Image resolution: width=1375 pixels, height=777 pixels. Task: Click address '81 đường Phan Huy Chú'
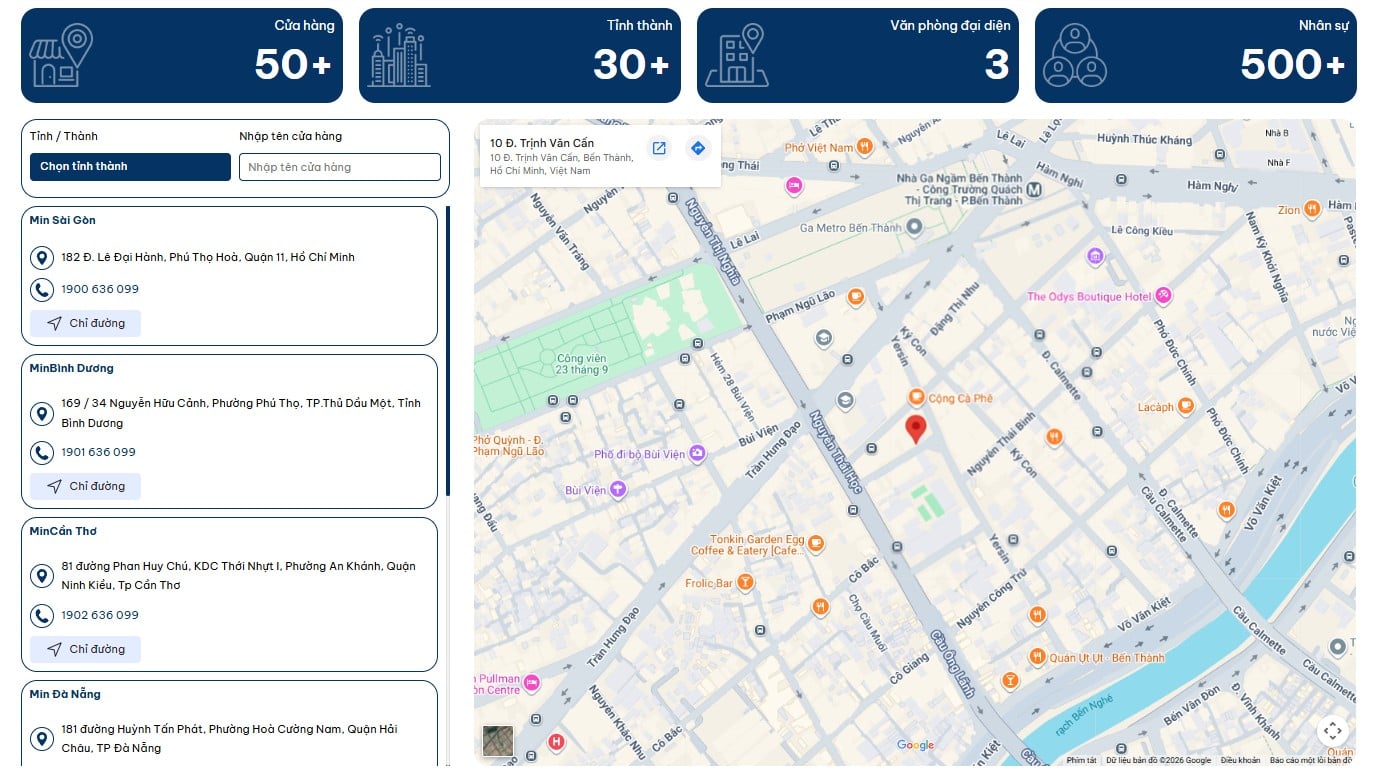tap(238, 575)
